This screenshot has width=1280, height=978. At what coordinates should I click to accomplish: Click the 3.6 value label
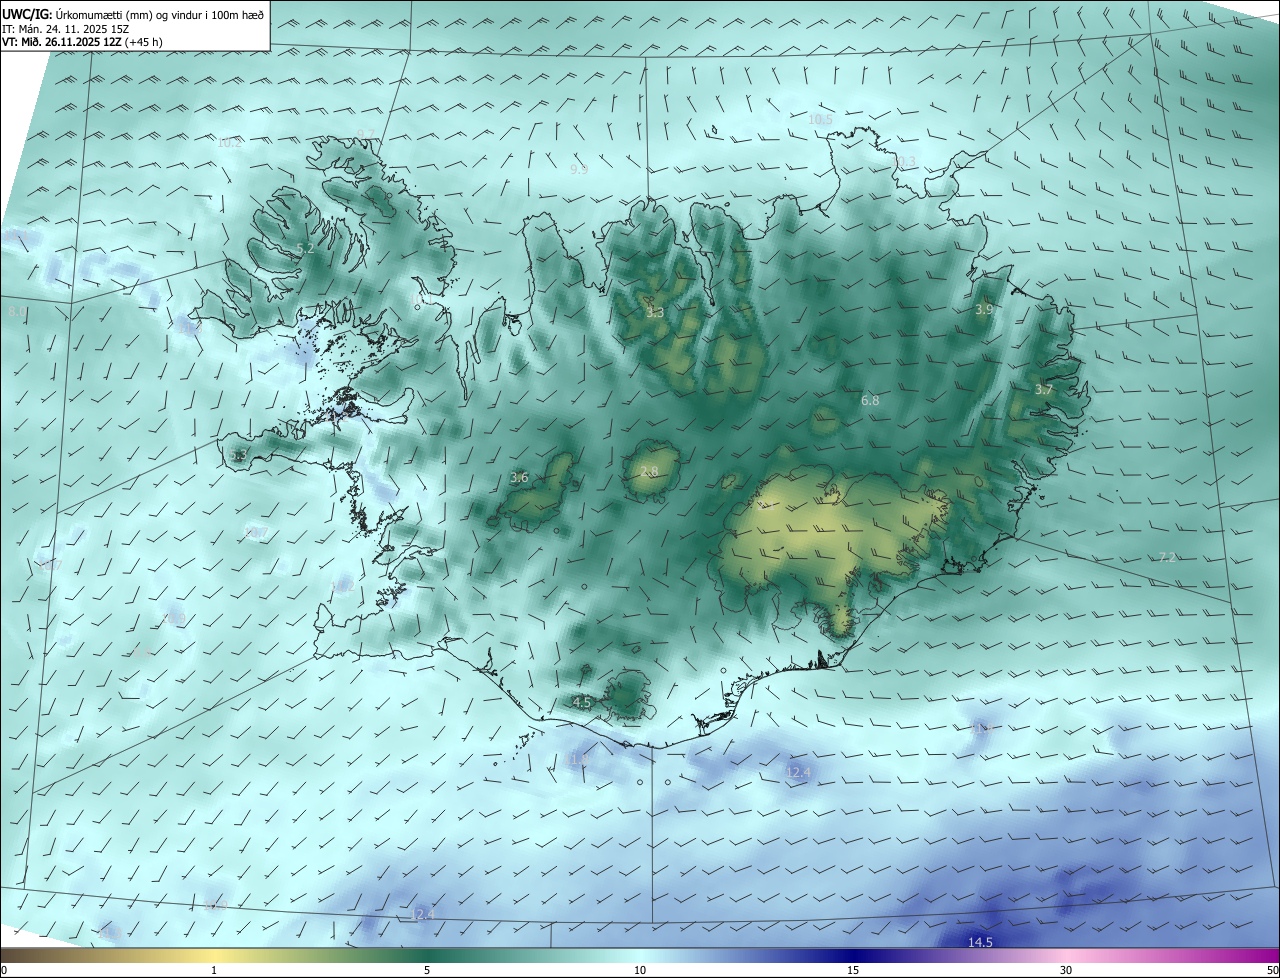click(519, 478)
